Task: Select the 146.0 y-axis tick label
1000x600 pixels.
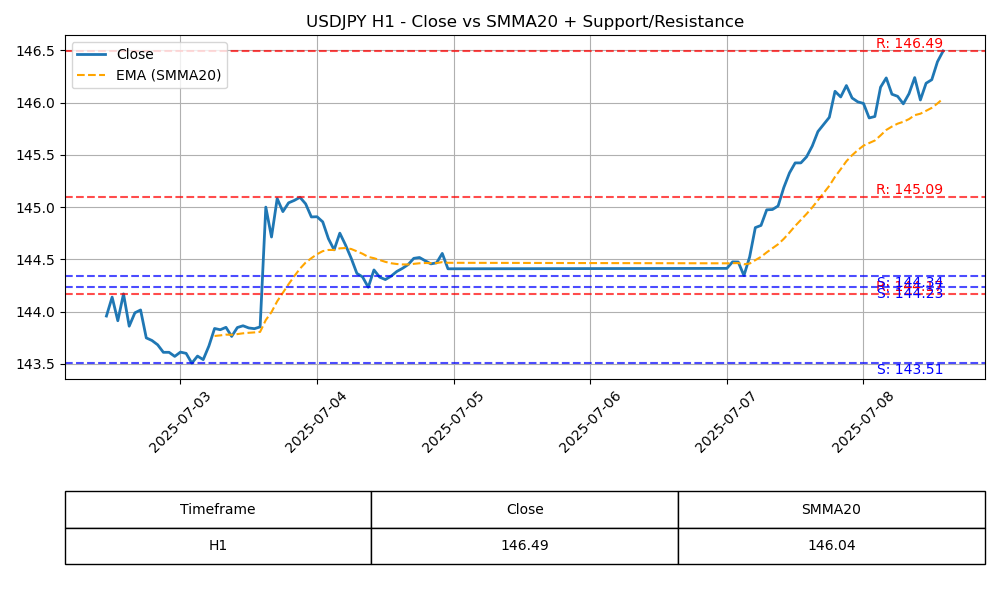Action: [x=36, y=103]
